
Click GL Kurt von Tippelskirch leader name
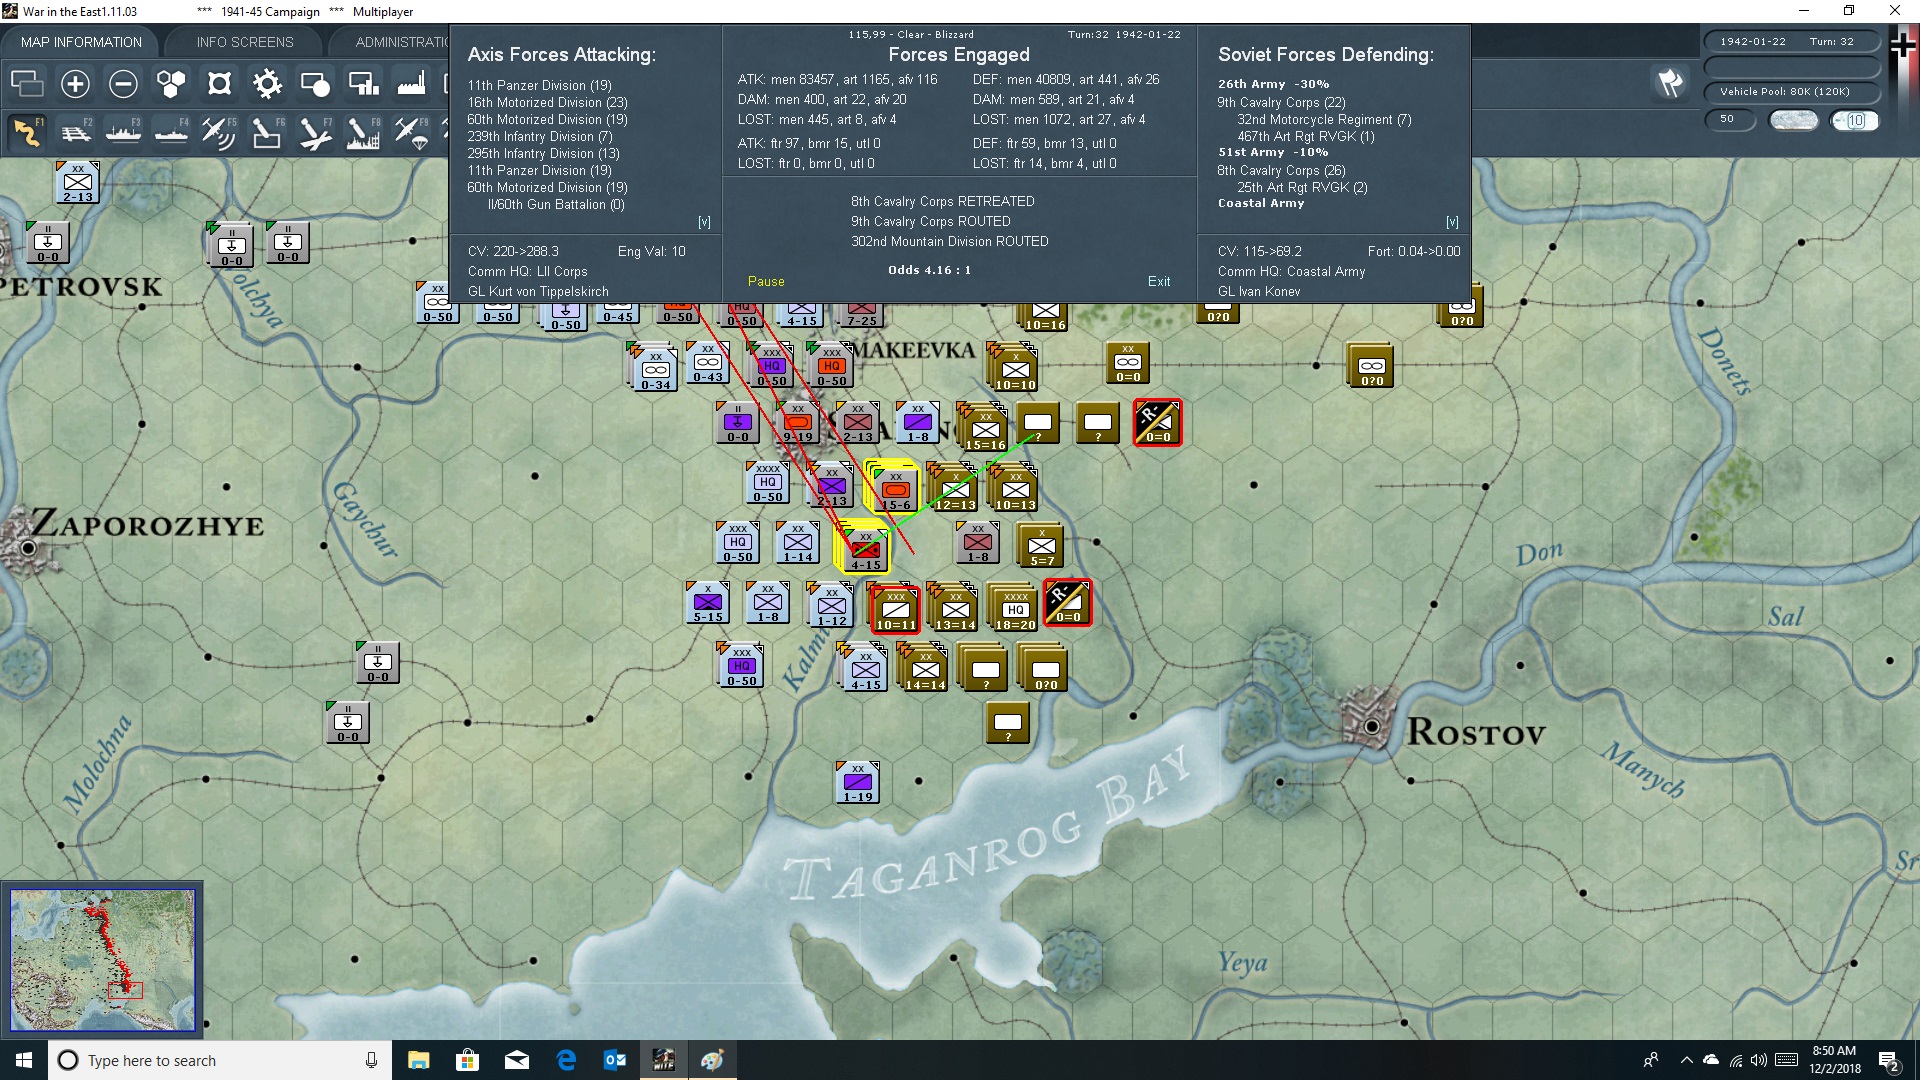538,291
